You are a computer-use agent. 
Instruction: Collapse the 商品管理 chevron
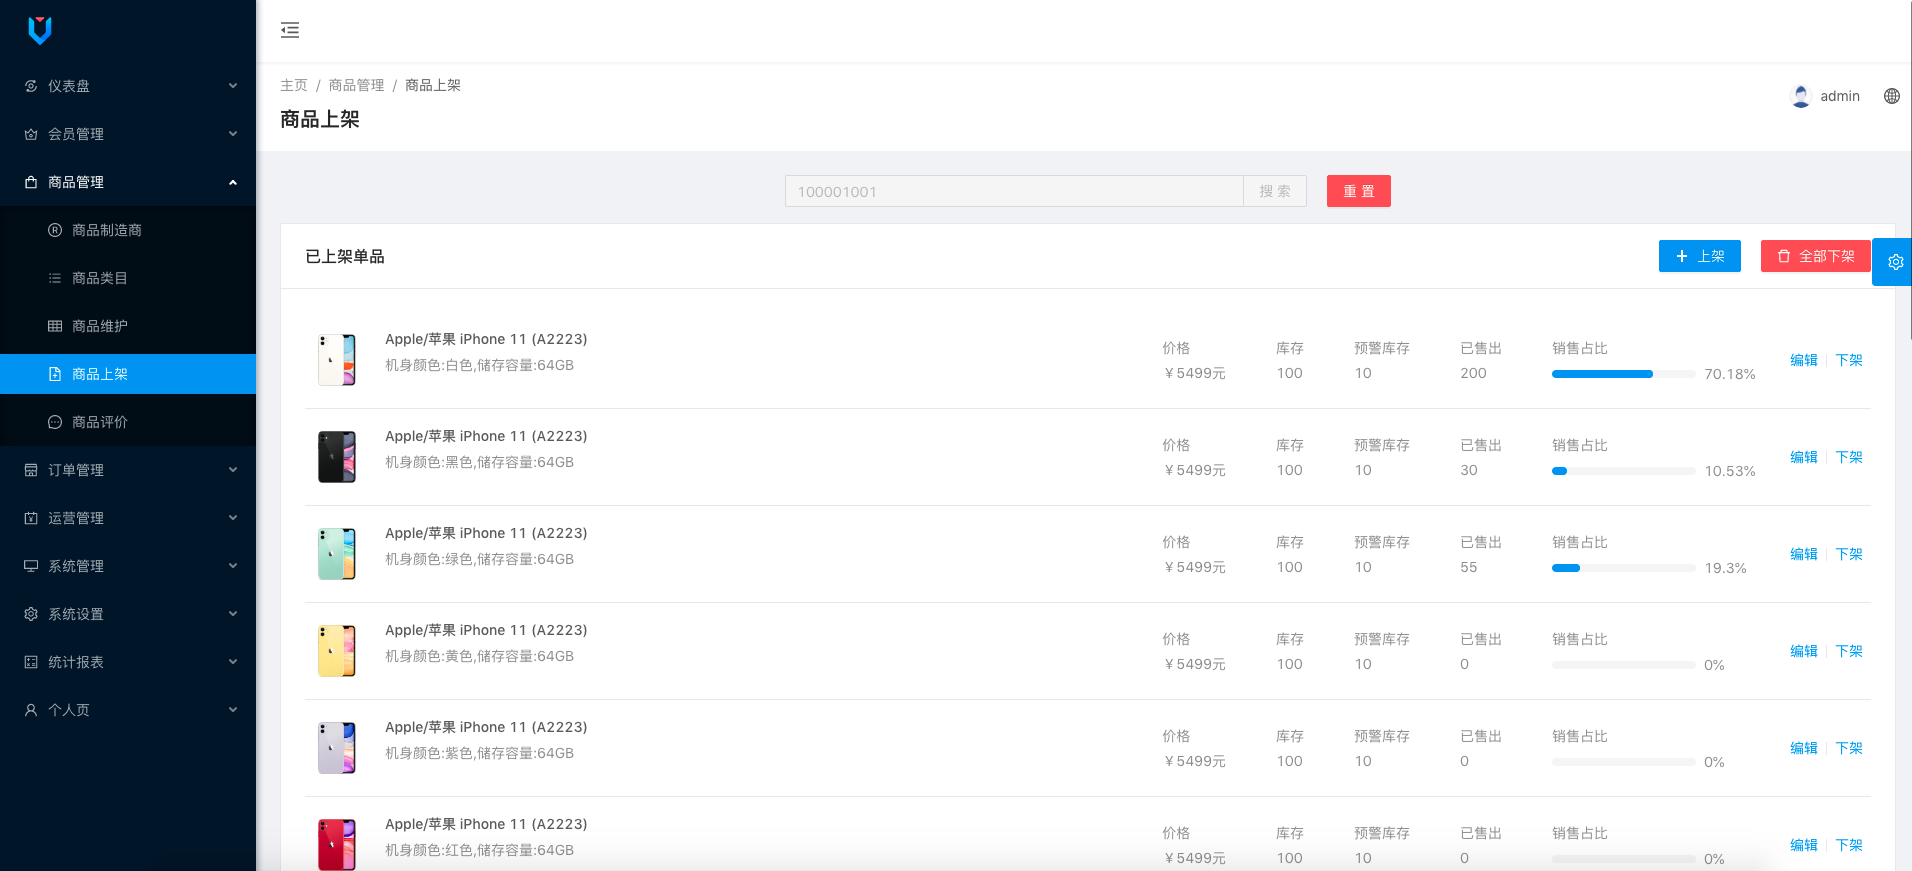233,182
